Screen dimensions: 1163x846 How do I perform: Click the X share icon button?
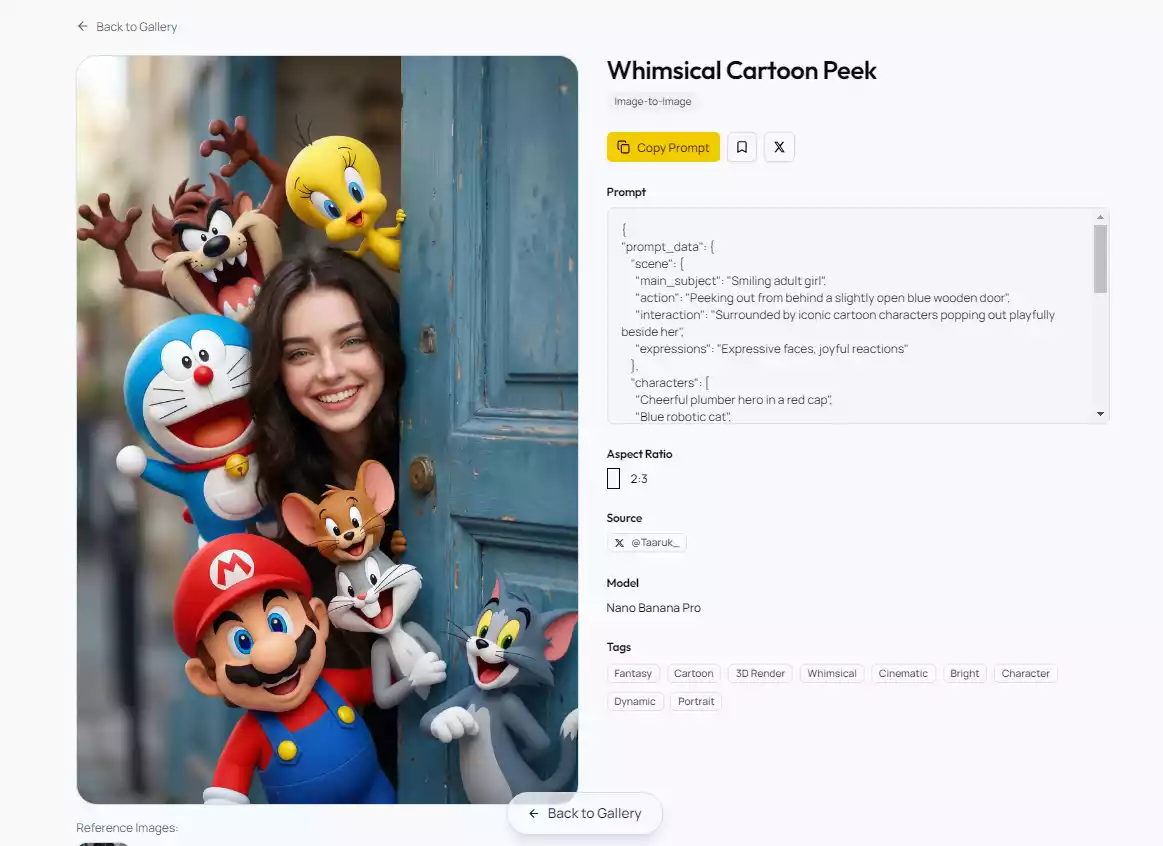point(779,147)
